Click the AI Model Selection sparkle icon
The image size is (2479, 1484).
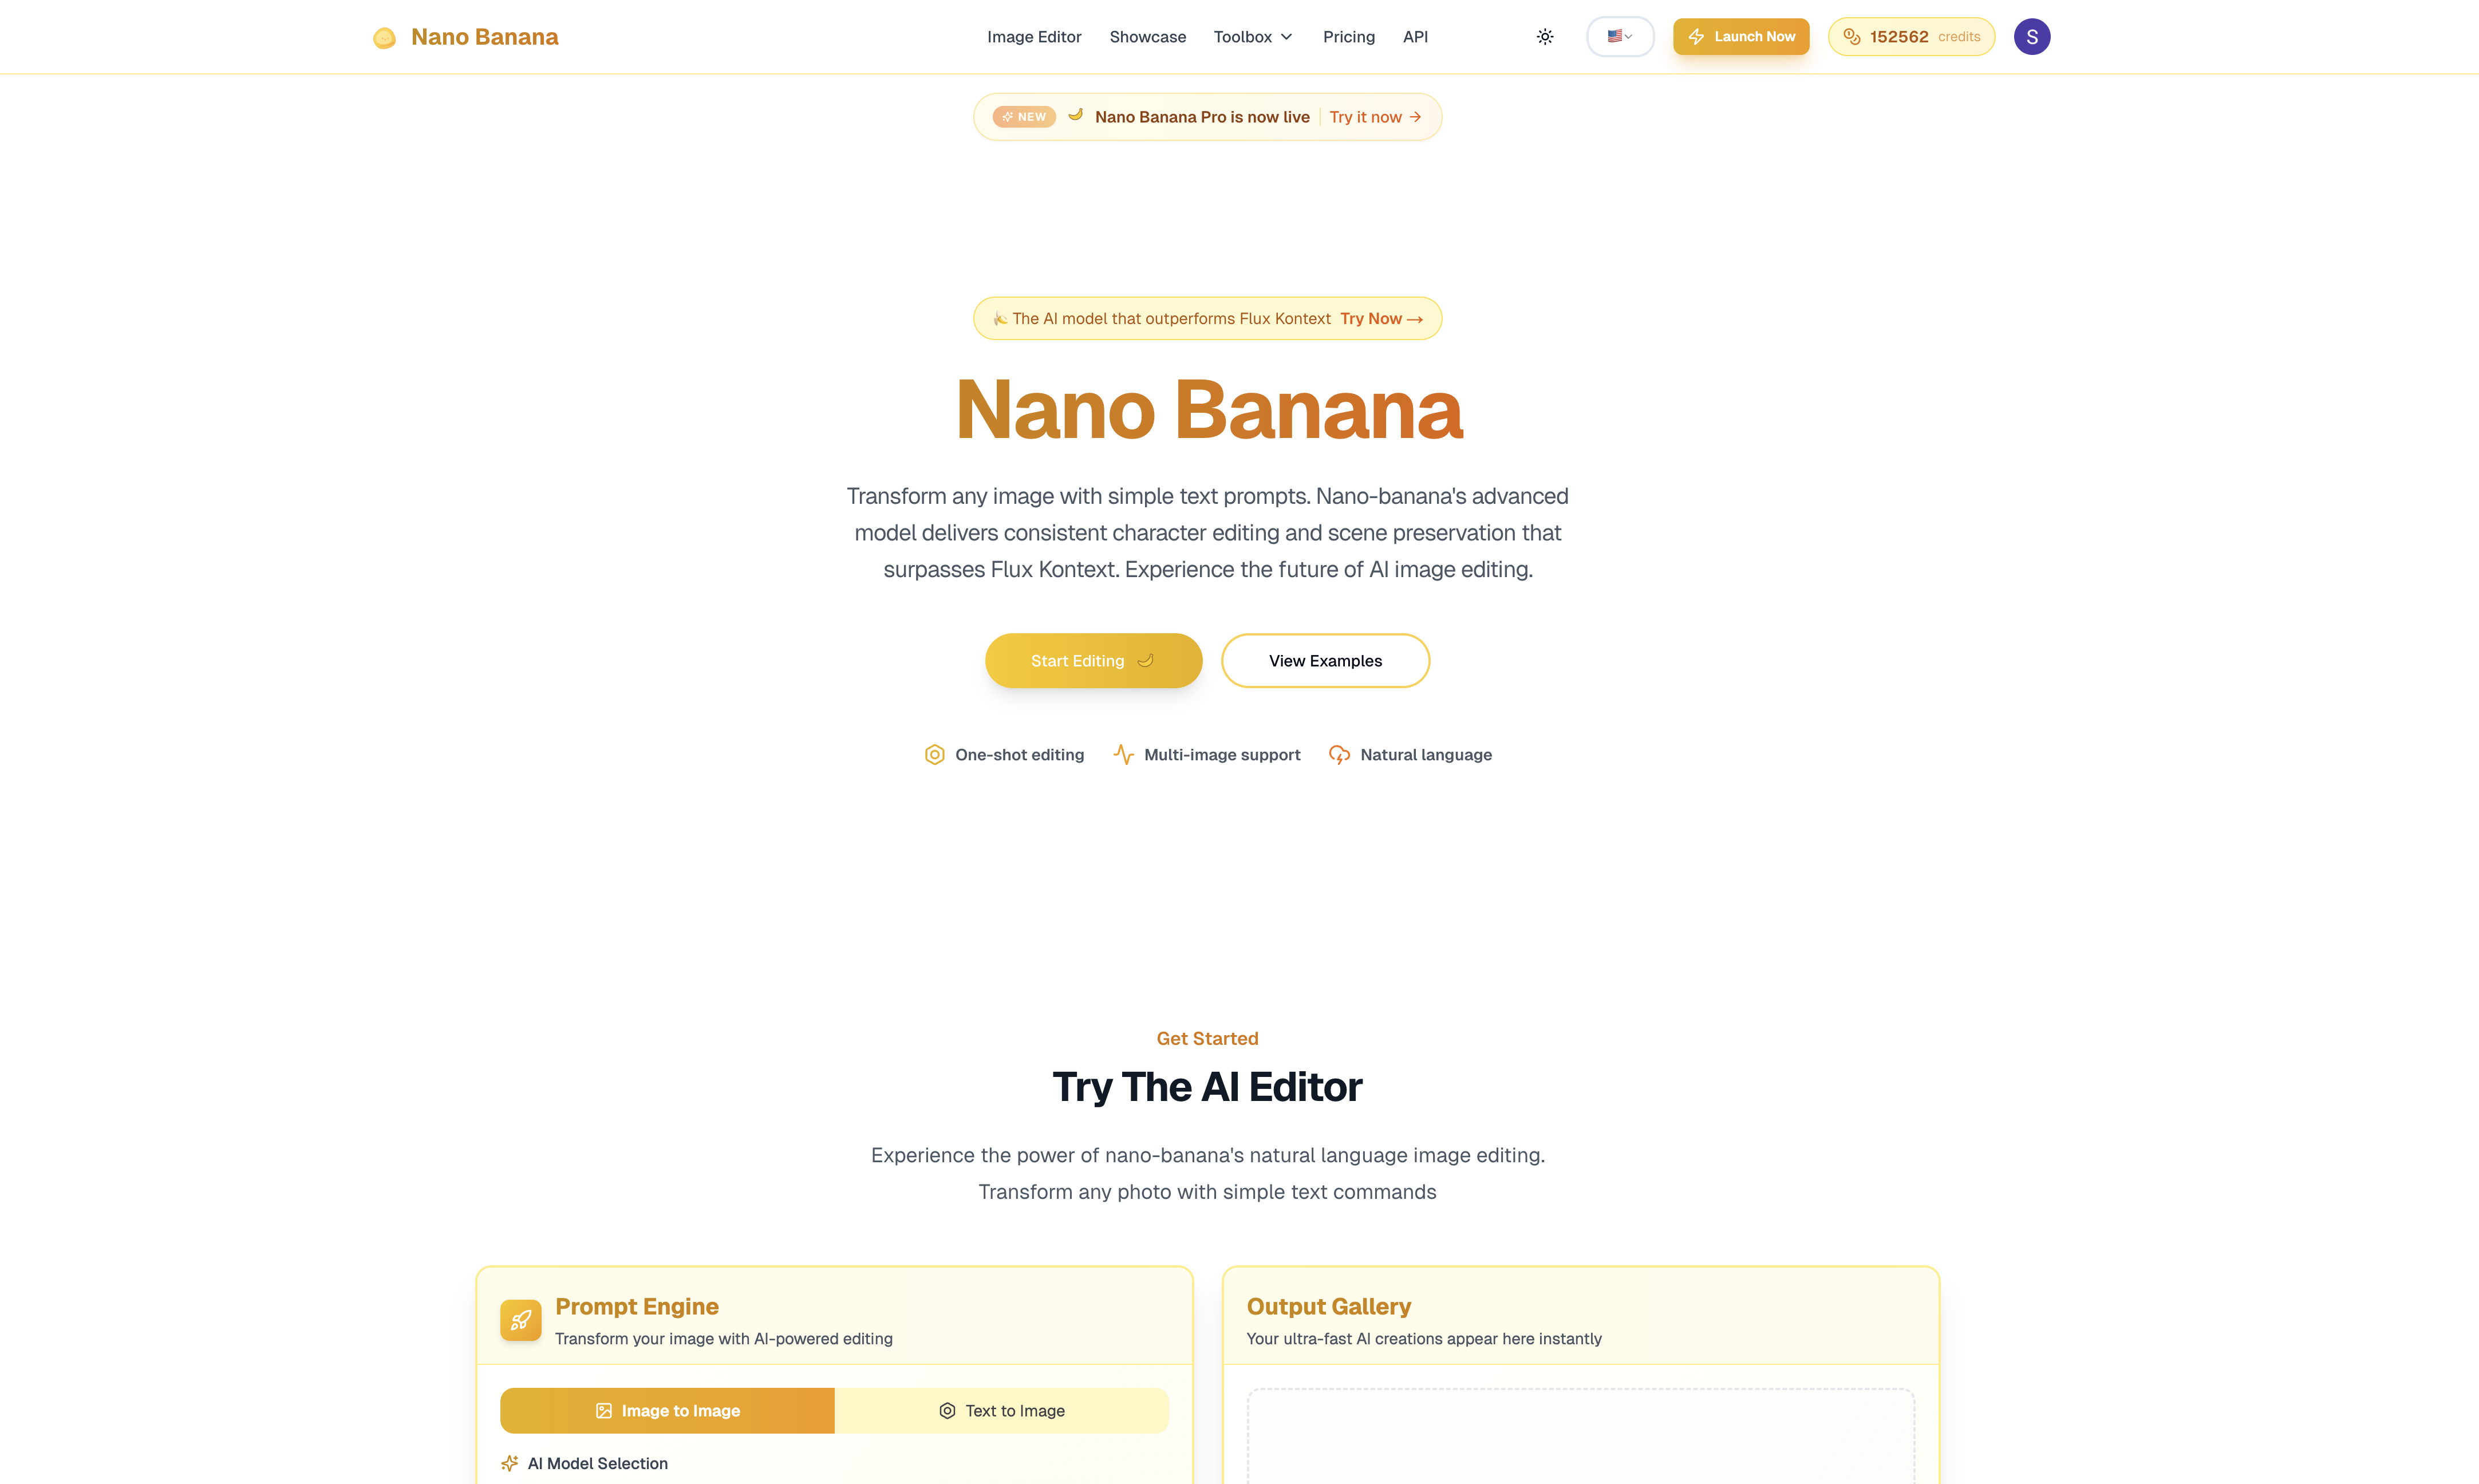(510, 1463)
